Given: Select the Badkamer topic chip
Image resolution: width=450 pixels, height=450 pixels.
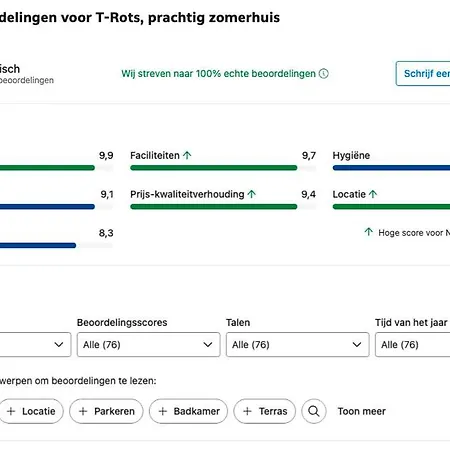Looking at the screenshot, I should point(189,411).
